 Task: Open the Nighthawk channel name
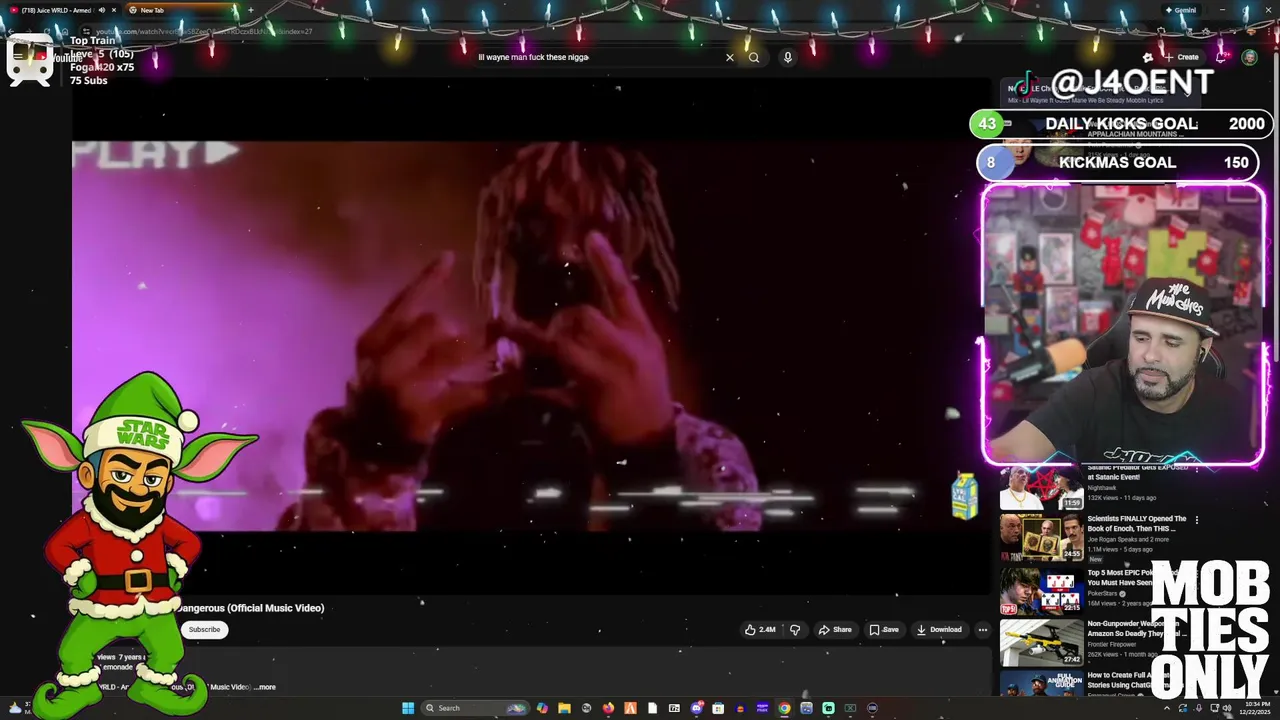[1102, 488]
